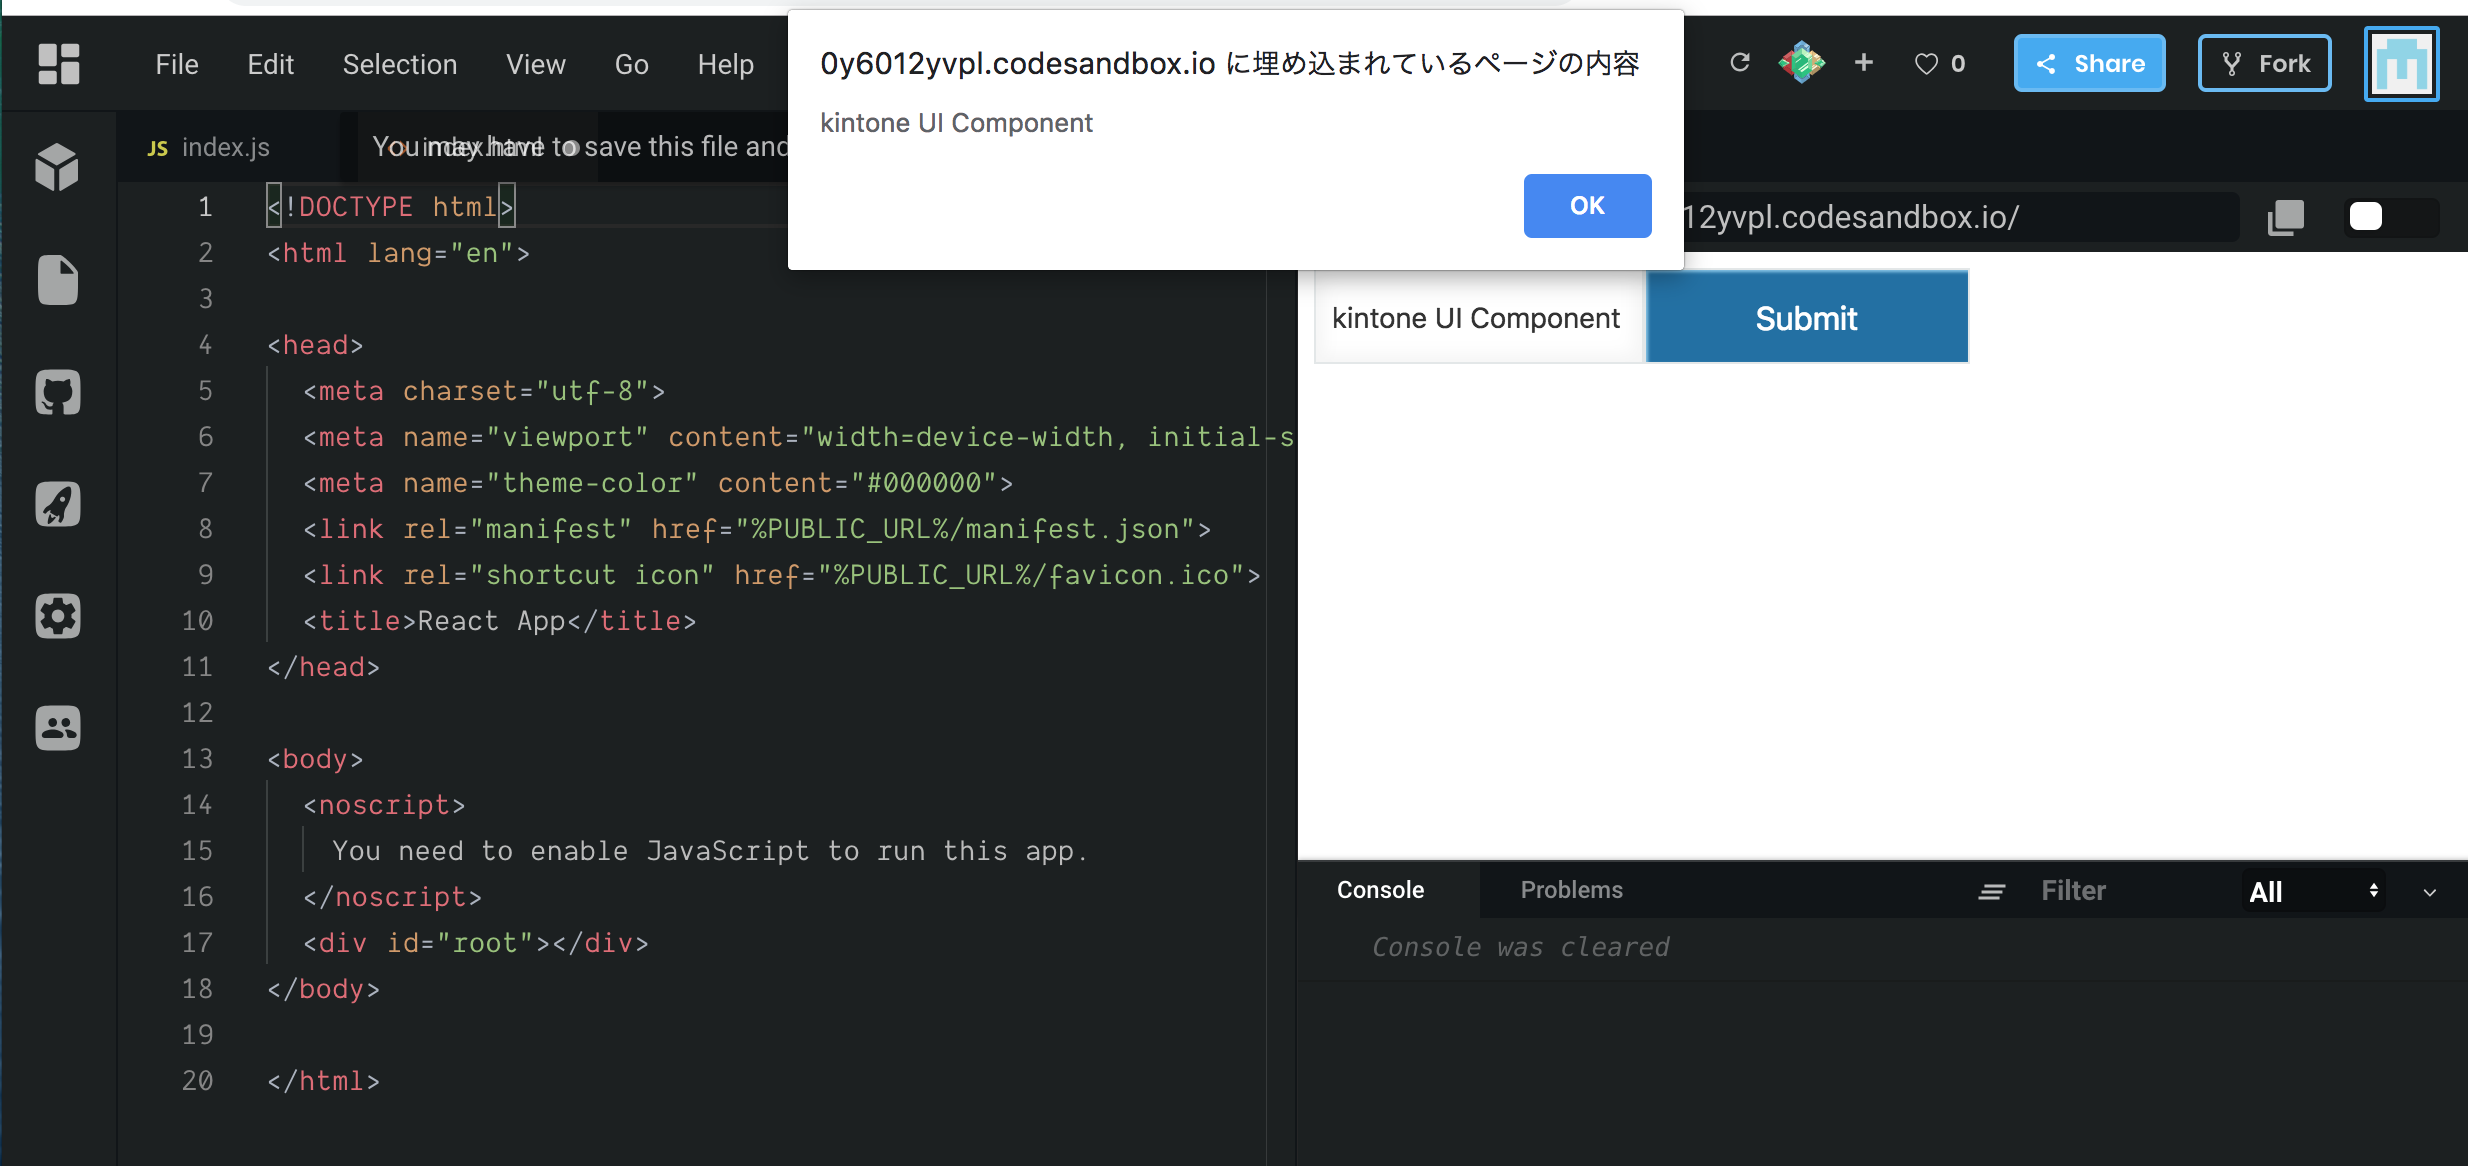Open the Edit menu

pyautogui.click(x=270, y=64)
